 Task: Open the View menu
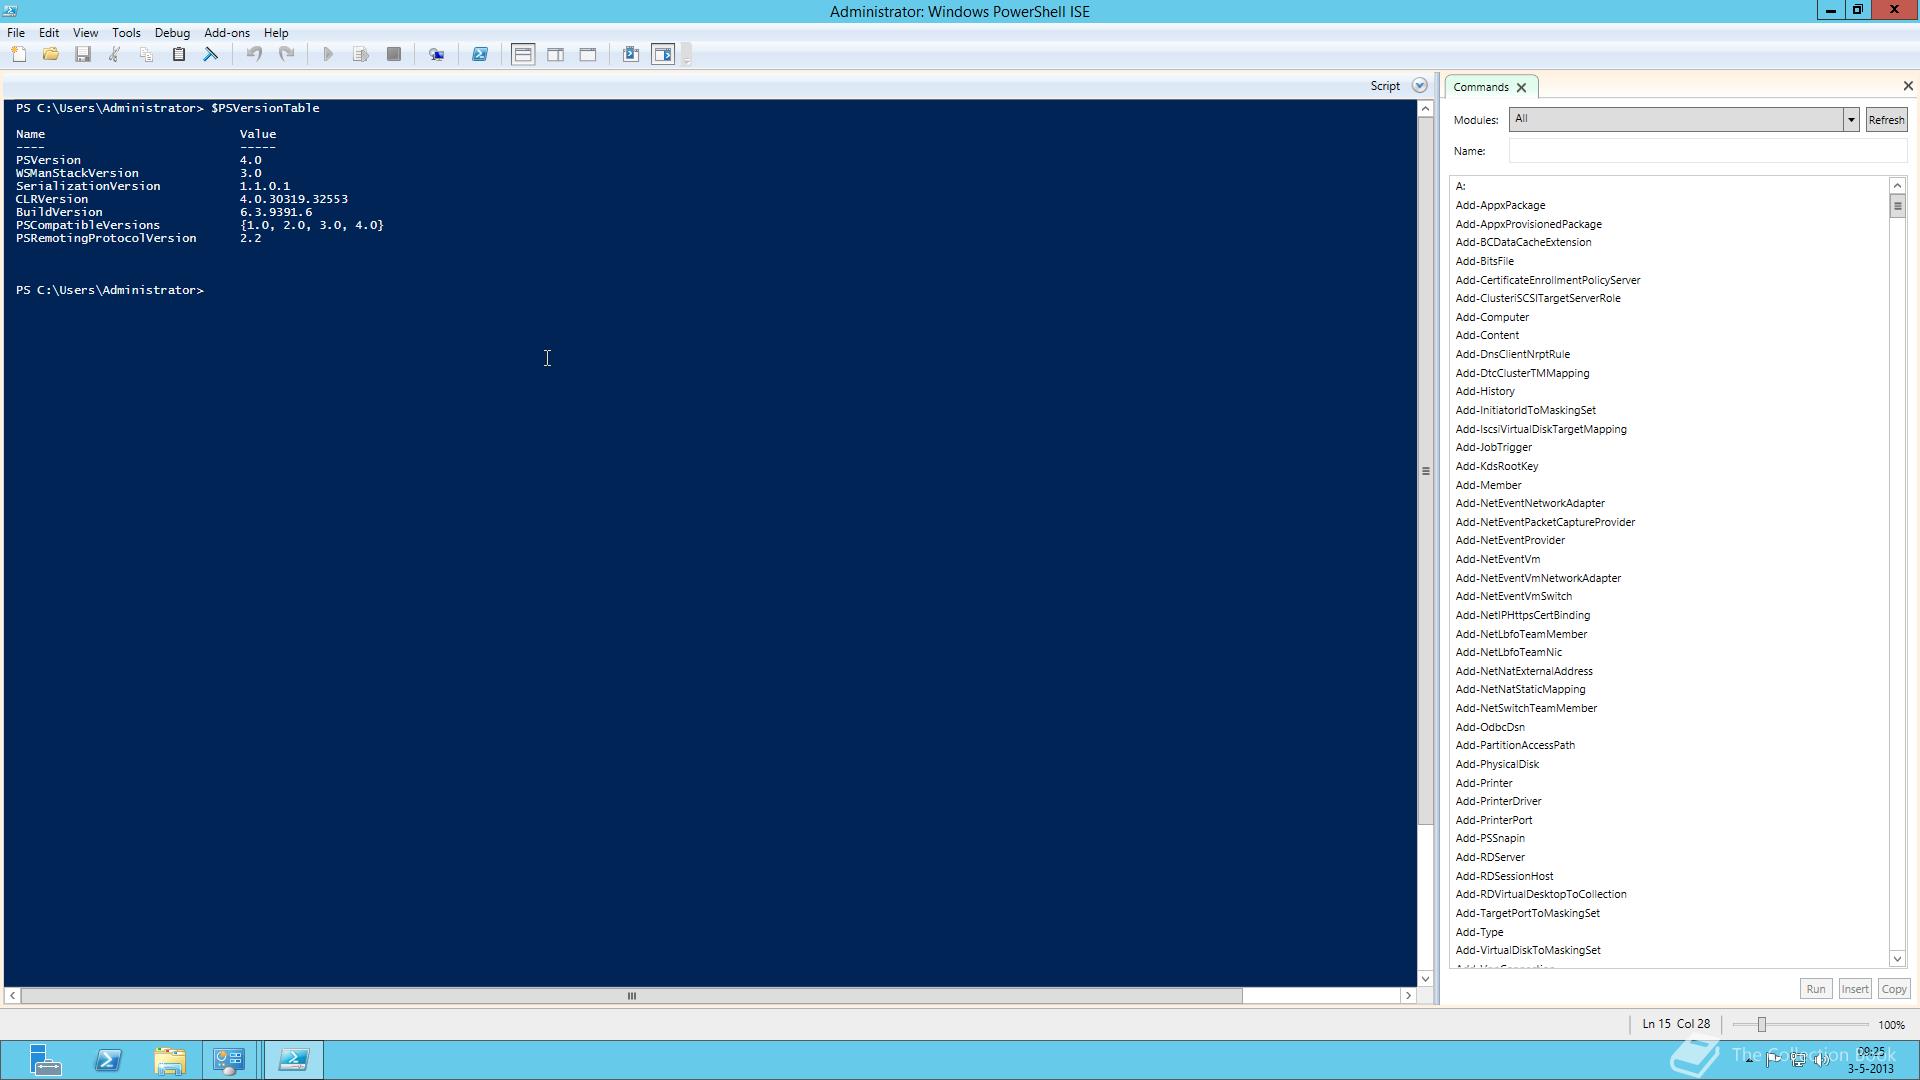point(85,33)
